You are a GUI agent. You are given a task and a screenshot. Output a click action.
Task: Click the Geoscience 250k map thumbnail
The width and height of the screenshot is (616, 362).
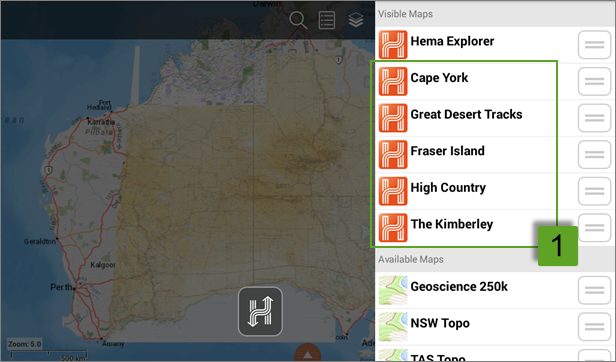coord(393,290)
